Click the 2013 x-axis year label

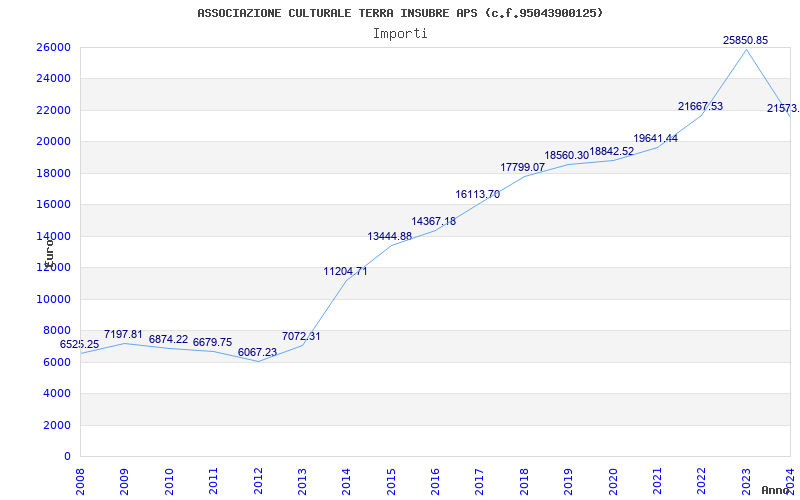[302, 481]
